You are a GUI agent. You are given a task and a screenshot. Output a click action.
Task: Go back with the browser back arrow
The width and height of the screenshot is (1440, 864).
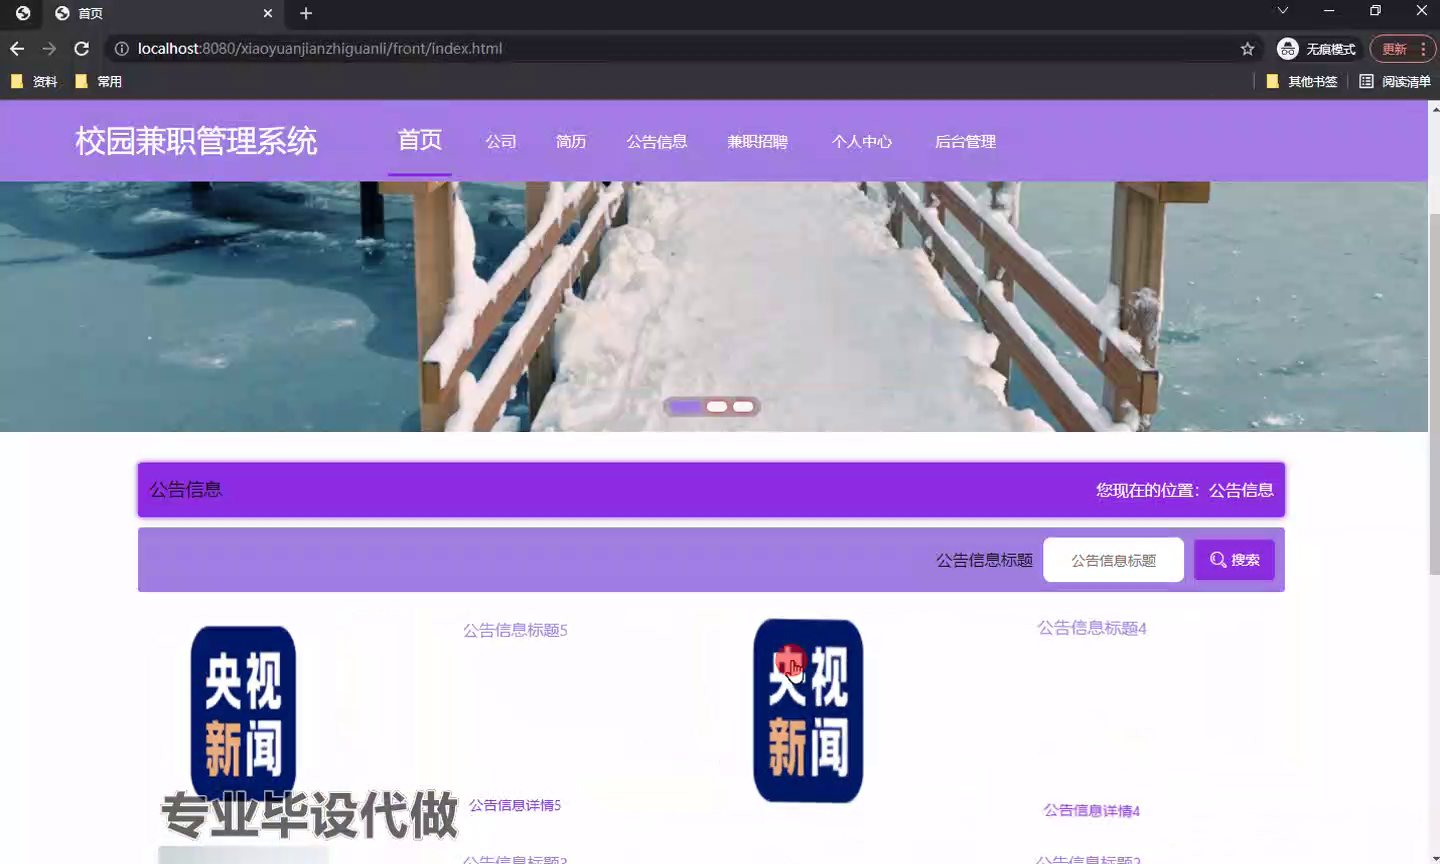pyautogui.click(x=17, y=48)
